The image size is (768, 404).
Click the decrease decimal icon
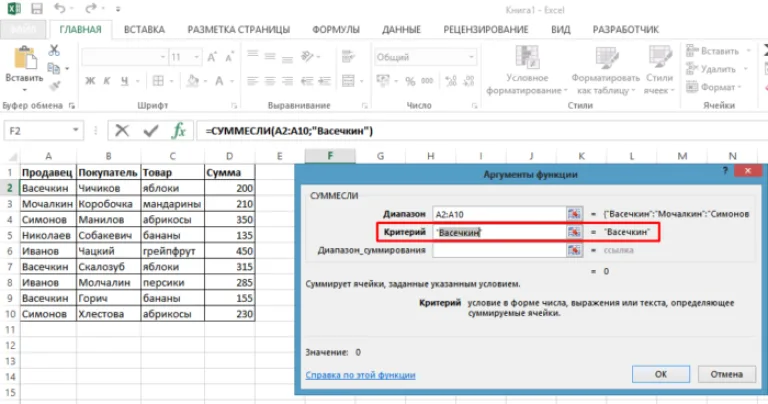469,81
